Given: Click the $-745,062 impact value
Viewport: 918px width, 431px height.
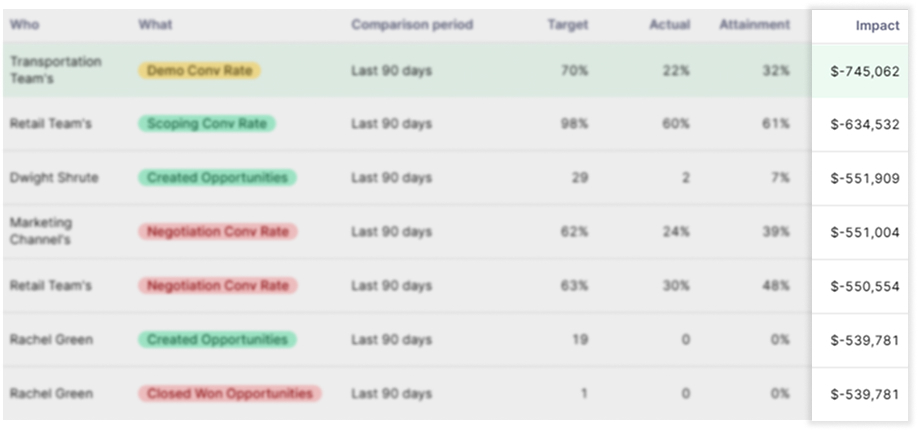Looking at the screenshot, I should [x=865, y=71].
